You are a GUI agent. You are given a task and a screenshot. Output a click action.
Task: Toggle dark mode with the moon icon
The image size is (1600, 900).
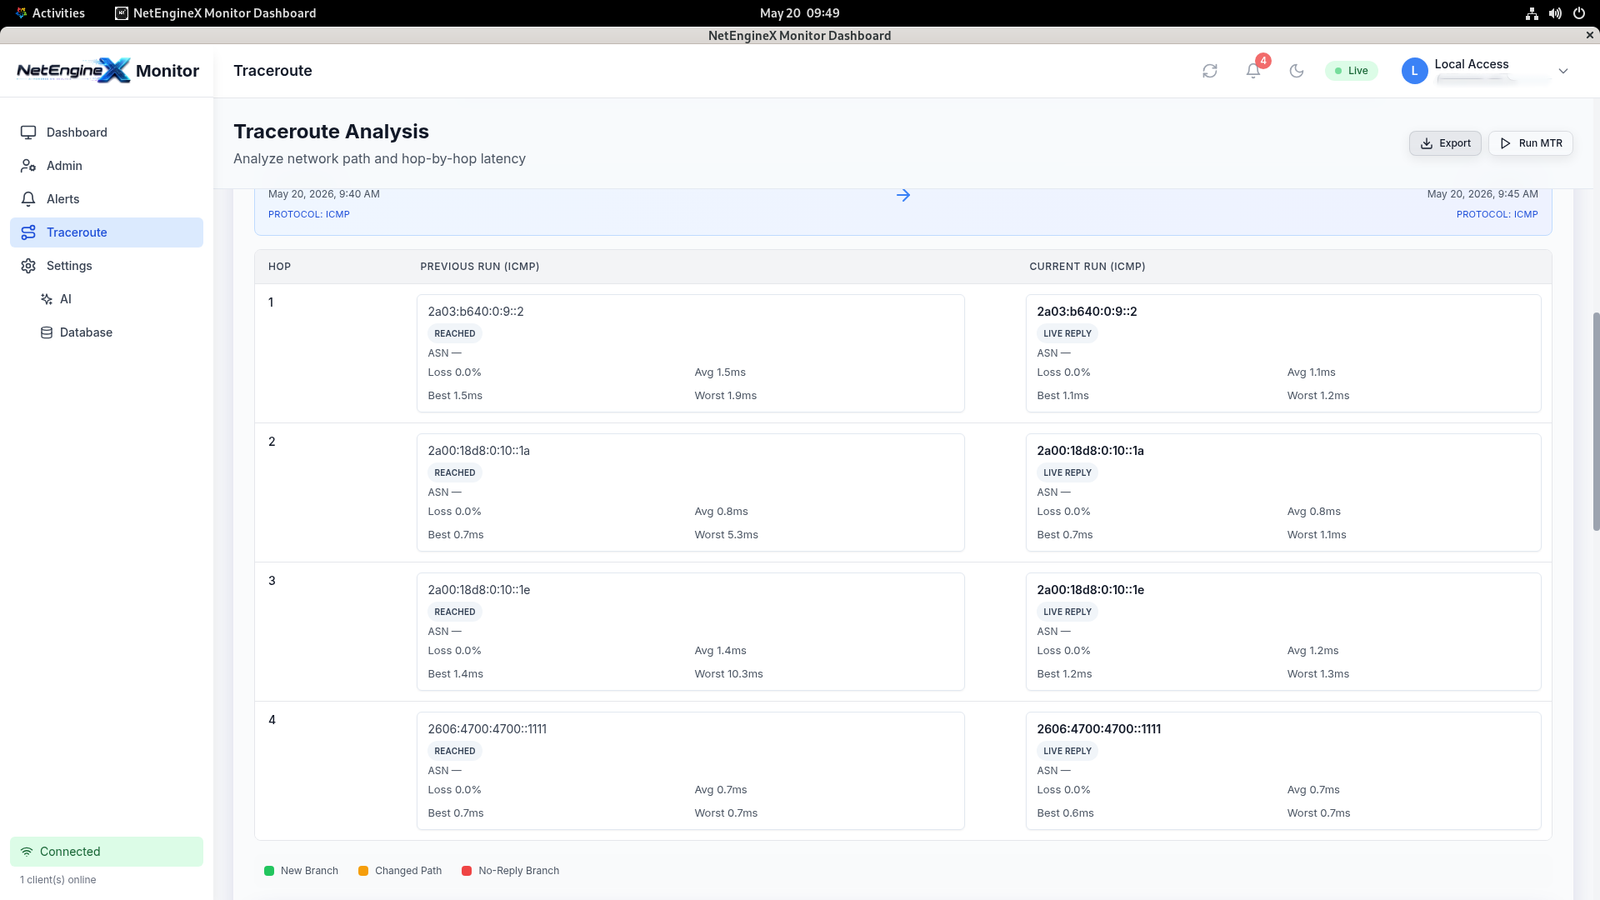point(1297,71)
